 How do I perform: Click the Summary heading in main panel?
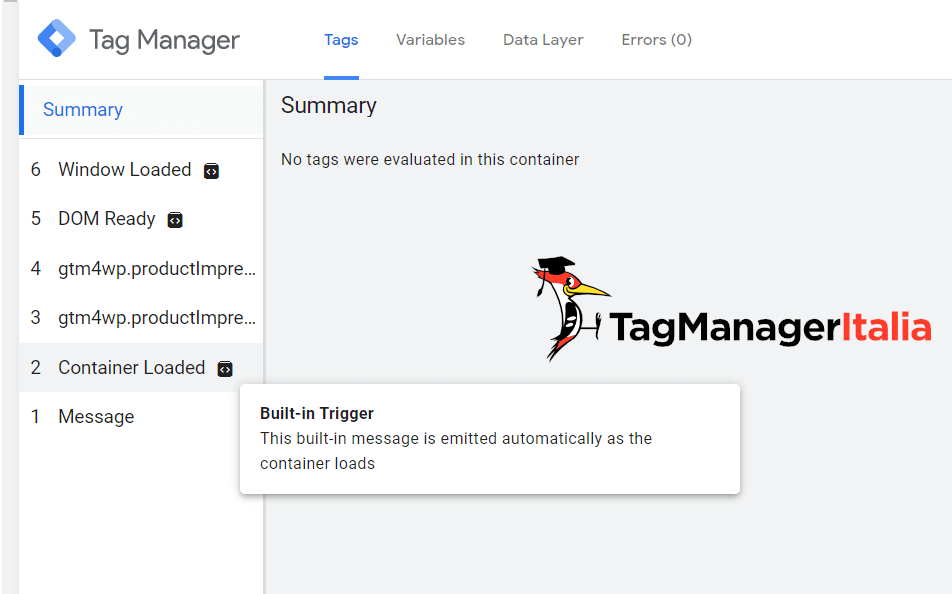pyautogui.click(x=328, y=106)
